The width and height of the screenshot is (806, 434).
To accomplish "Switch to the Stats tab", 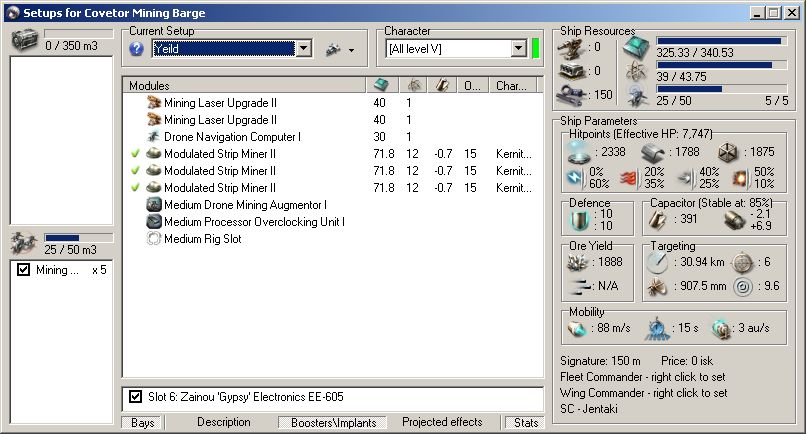I will tap(526, 423).
